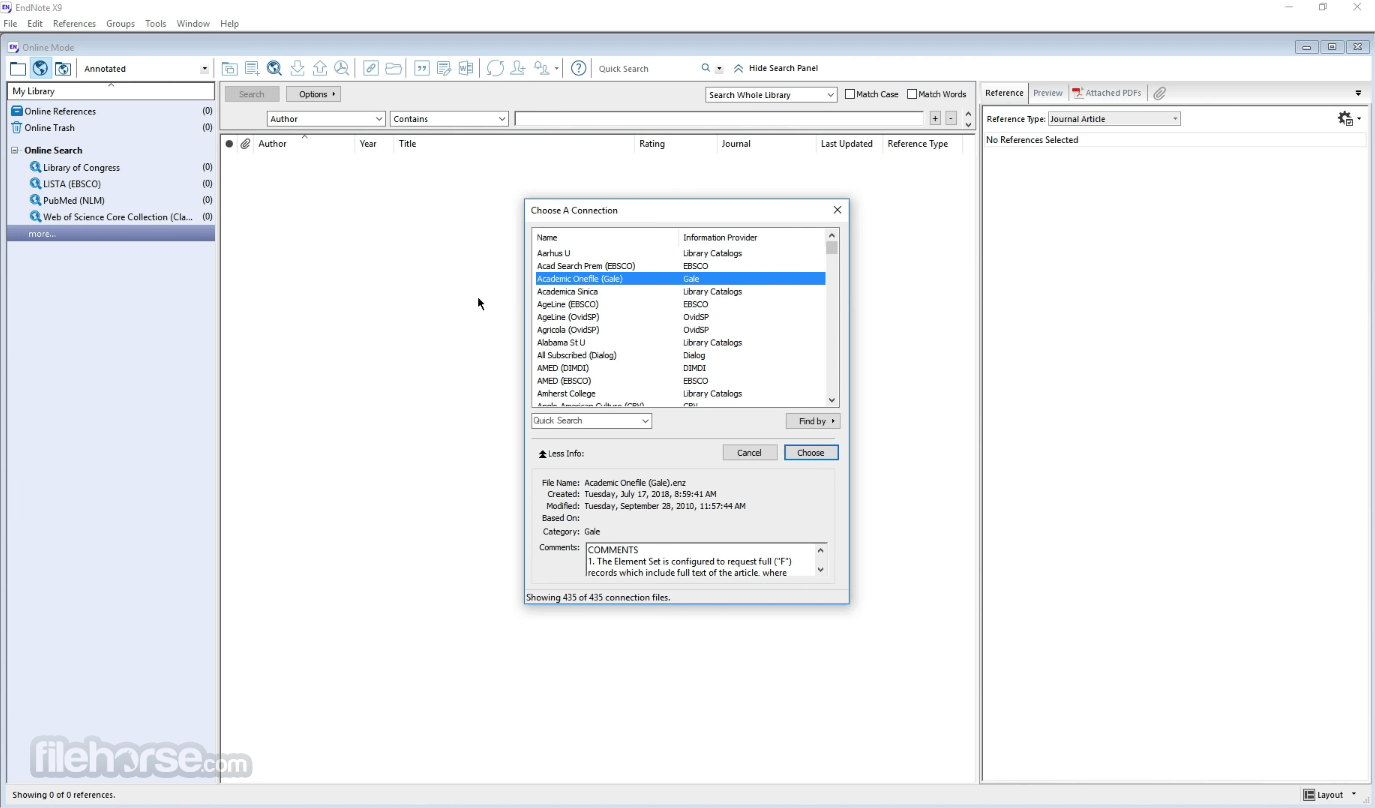1375x808 pixels.
Task: Click the Quick Search magnifier icon
Action: tap(706, 69)
